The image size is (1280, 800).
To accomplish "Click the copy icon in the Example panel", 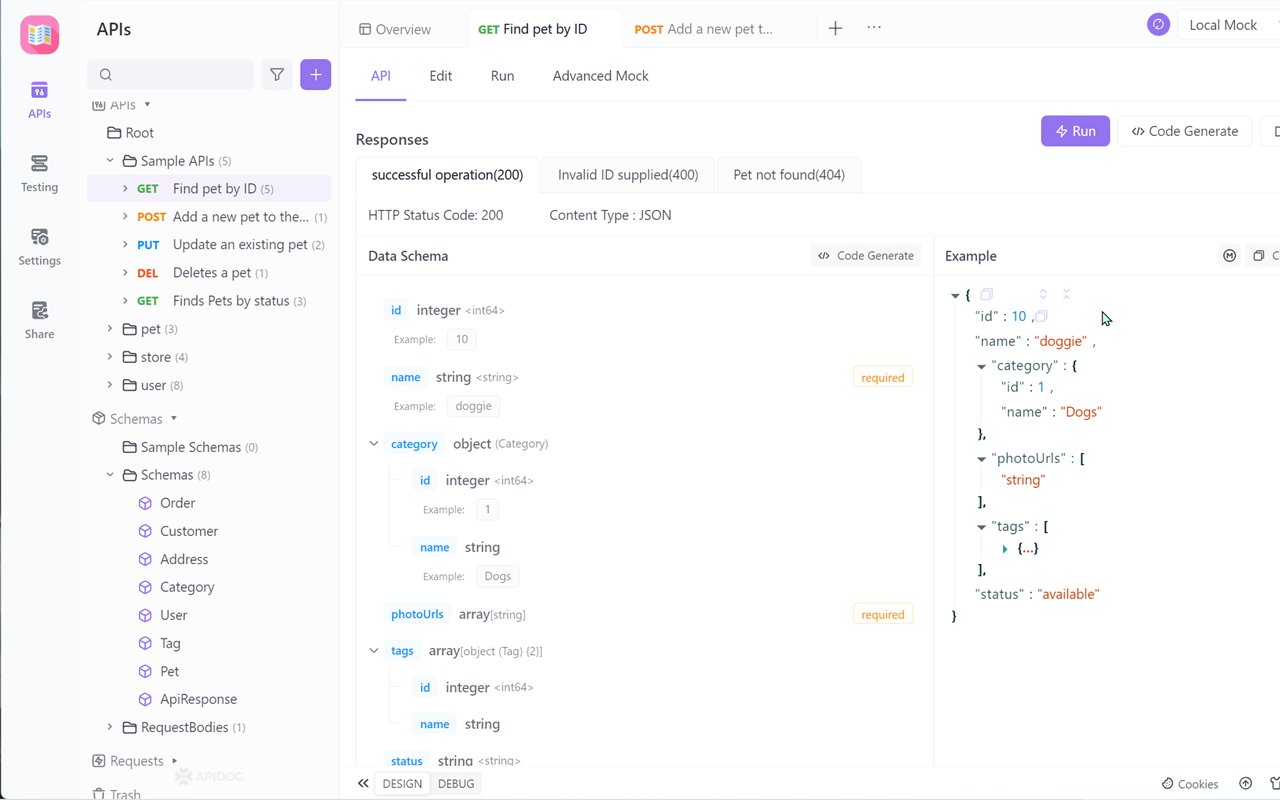I will 1258,255.
